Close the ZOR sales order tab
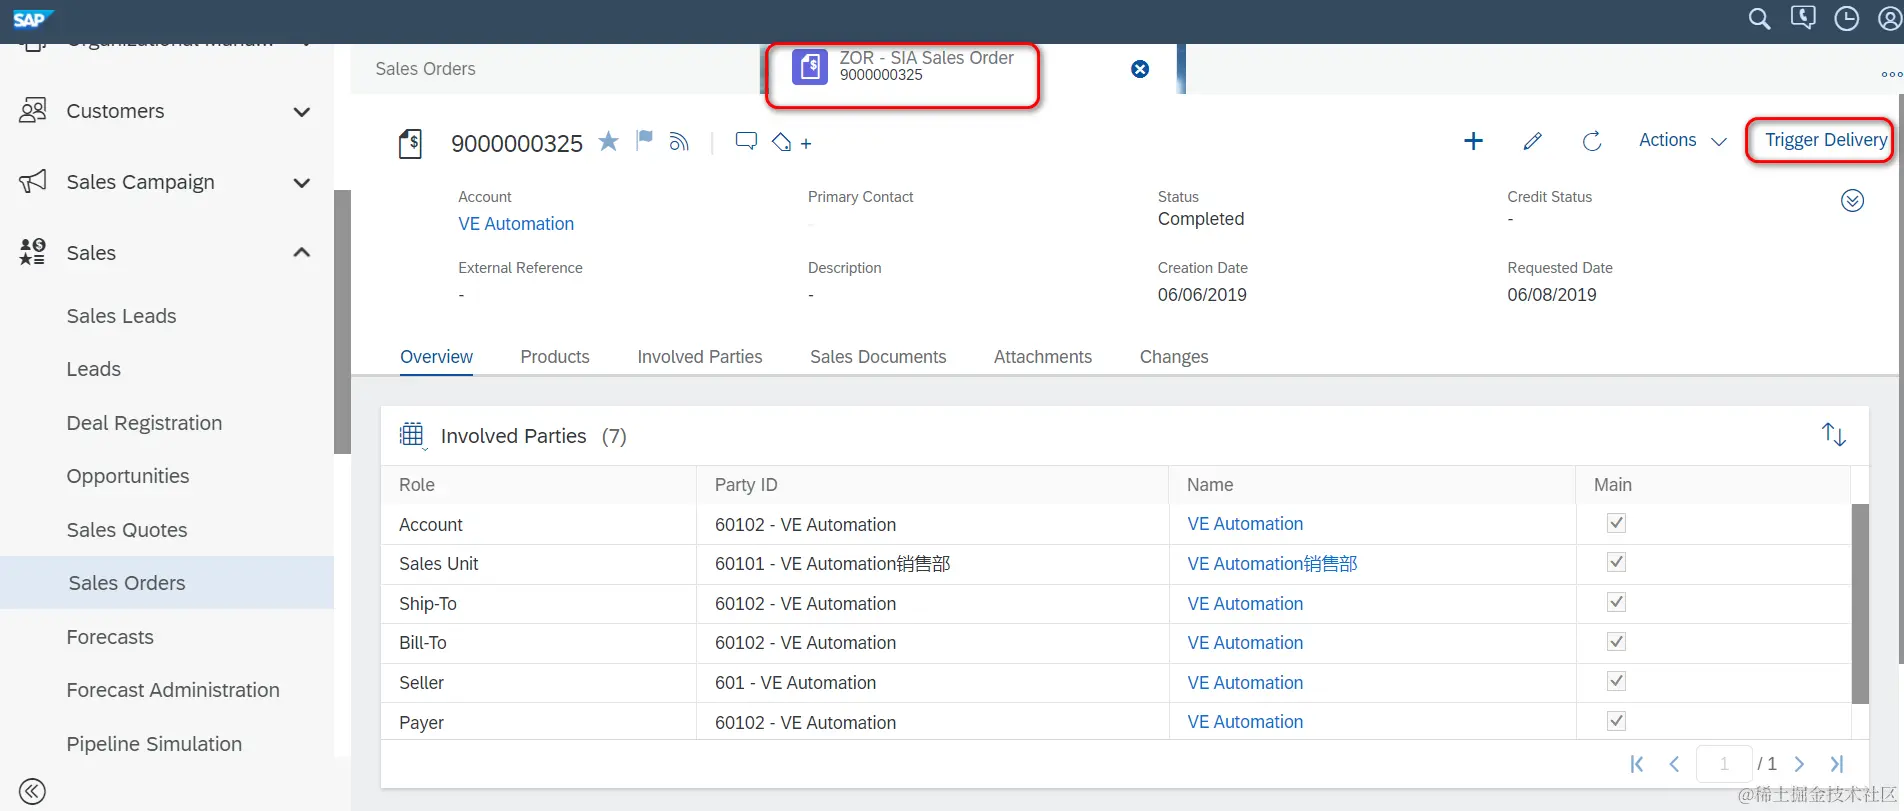1904x811 pixels. (1140, 69)
